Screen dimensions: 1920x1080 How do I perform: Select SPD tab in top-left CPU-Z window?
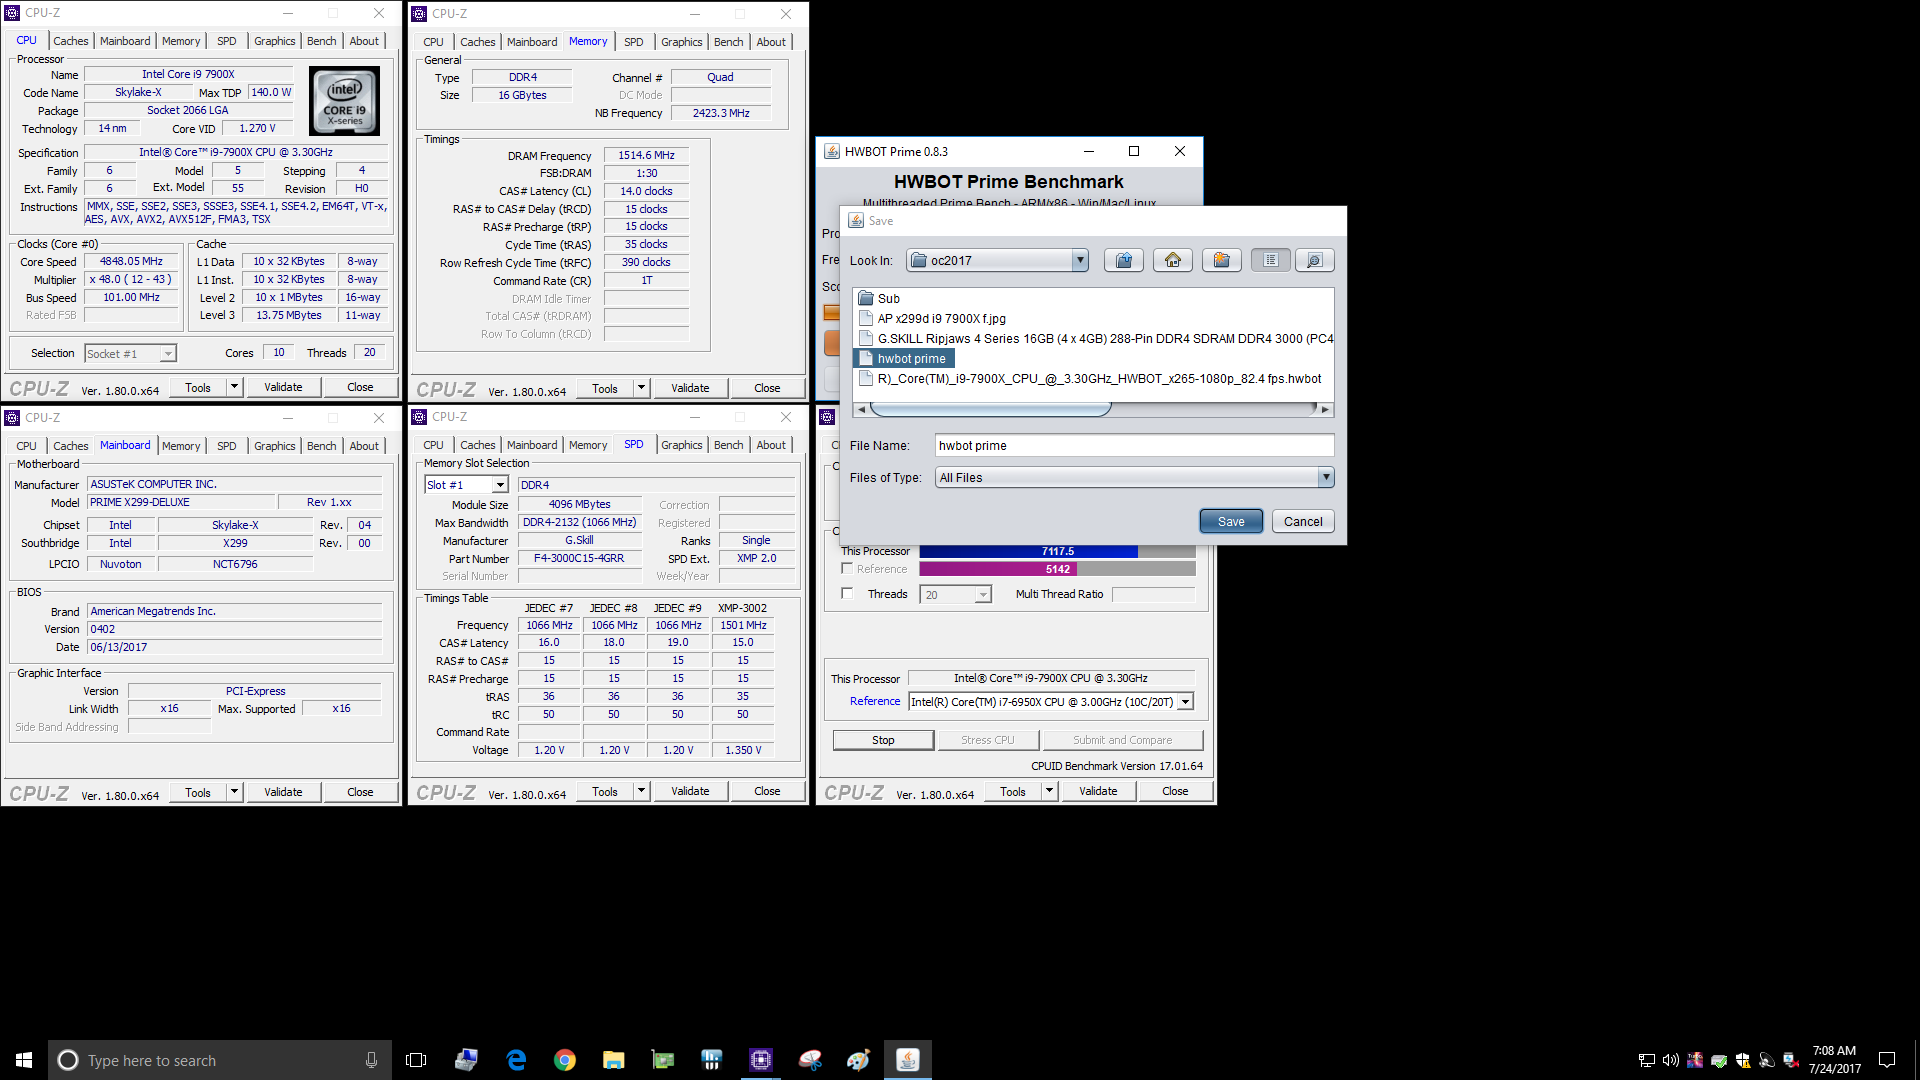coord(227,41)
